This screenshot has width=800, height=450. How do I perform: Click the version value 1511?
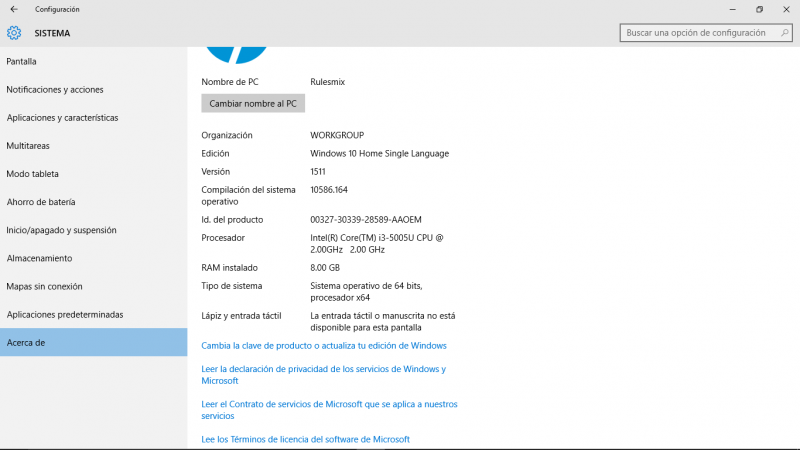pyautogui.click(x=318, y=171)
